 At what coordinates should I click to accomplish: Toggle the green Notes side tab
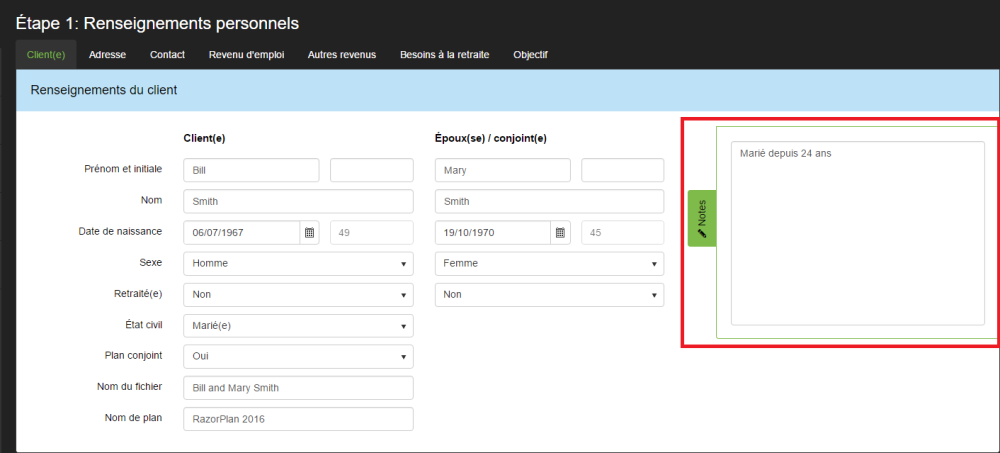tap(702, 217)
